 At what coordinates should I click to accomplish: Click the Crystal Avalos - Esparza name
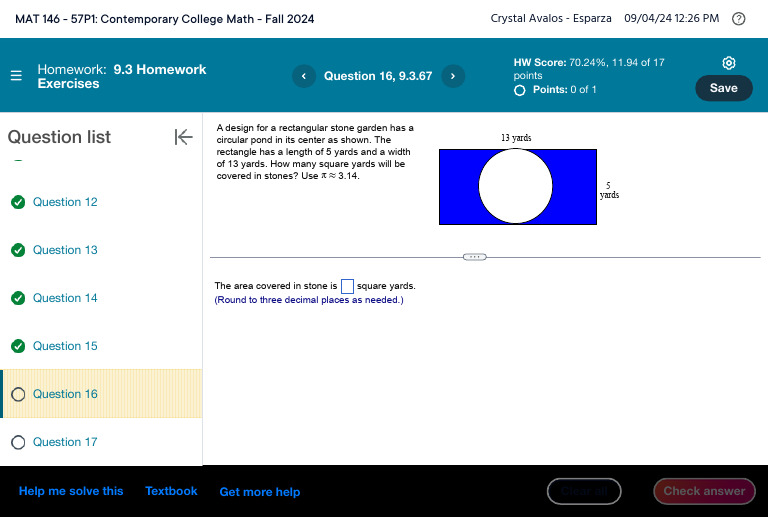(x=551, y=19)
